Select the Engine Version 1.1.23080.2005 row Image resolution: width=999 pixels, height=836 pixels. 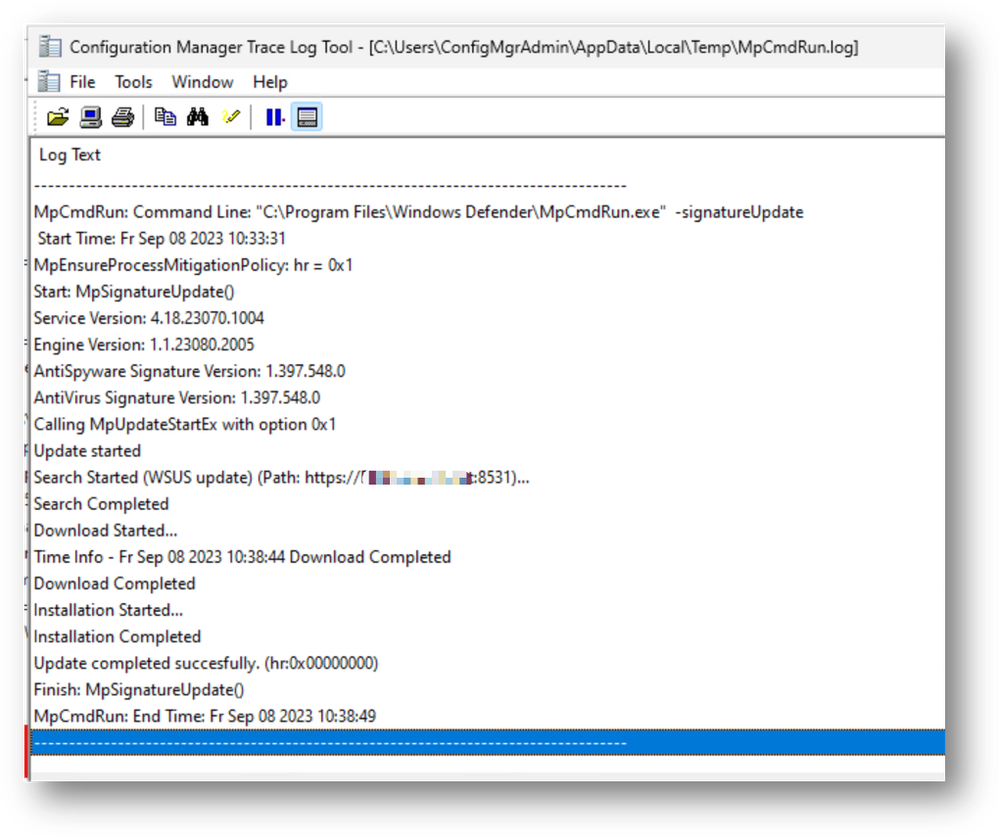click(x=487, y=345)
